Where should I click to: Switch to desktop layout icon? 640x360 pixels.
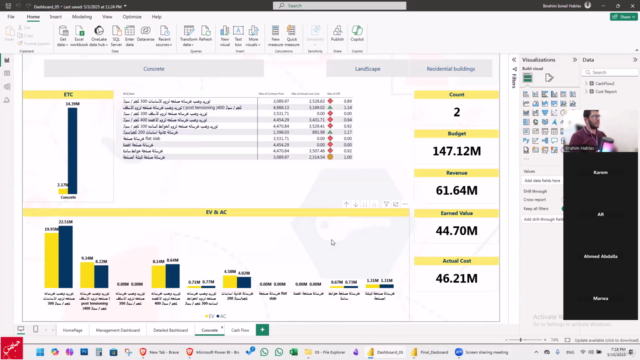(21, 329)
